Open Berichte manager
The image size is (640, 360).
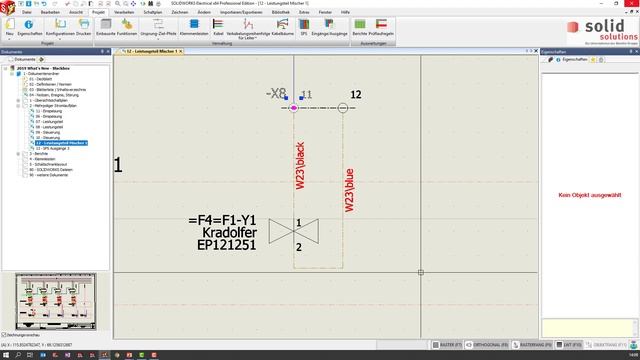point(360,27)
